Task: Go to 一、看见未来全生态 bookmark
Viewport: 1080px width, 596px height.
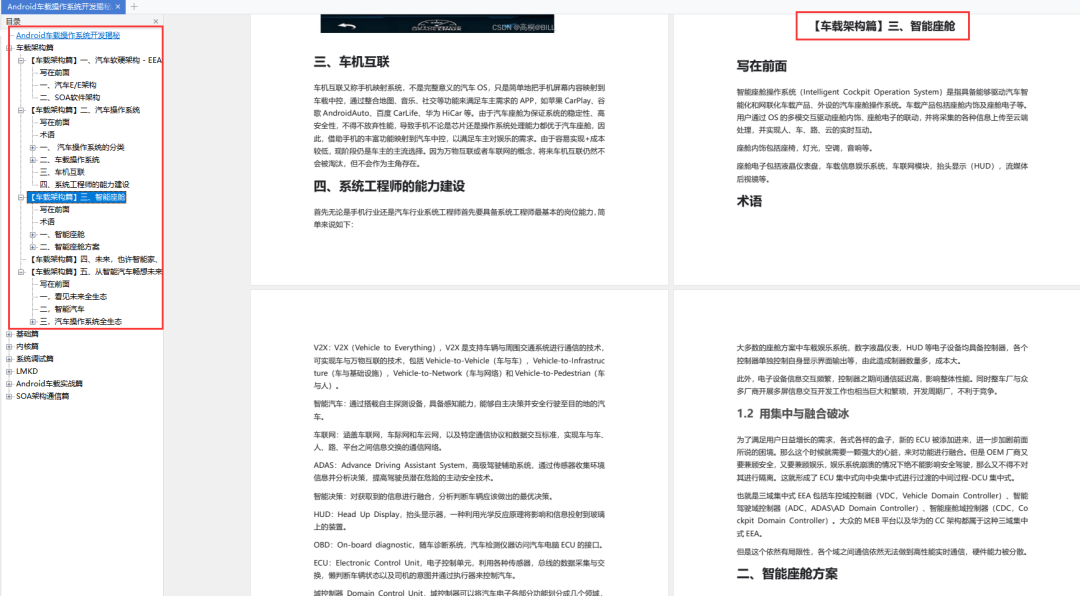Action: click(73, 296)
